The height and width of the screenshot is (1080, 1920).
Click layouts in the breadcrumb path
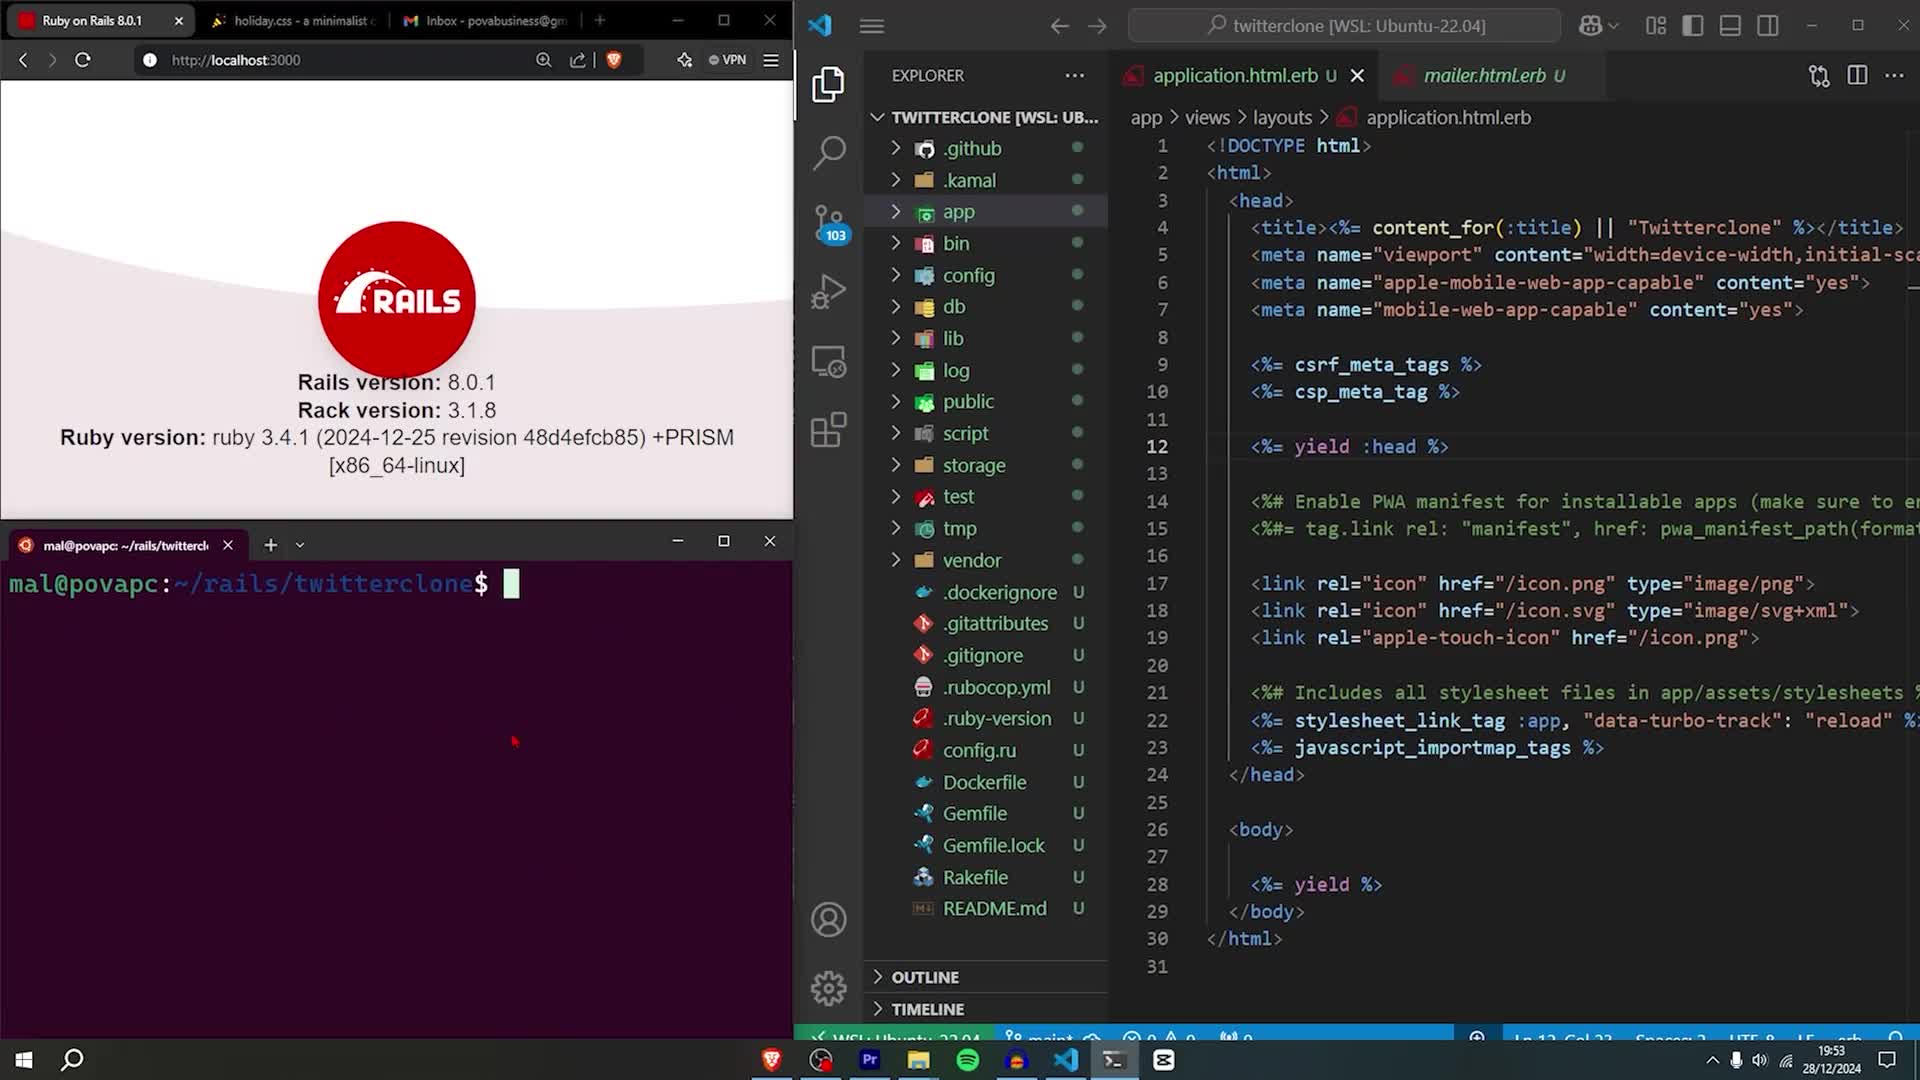click(x=1282, y=118)
